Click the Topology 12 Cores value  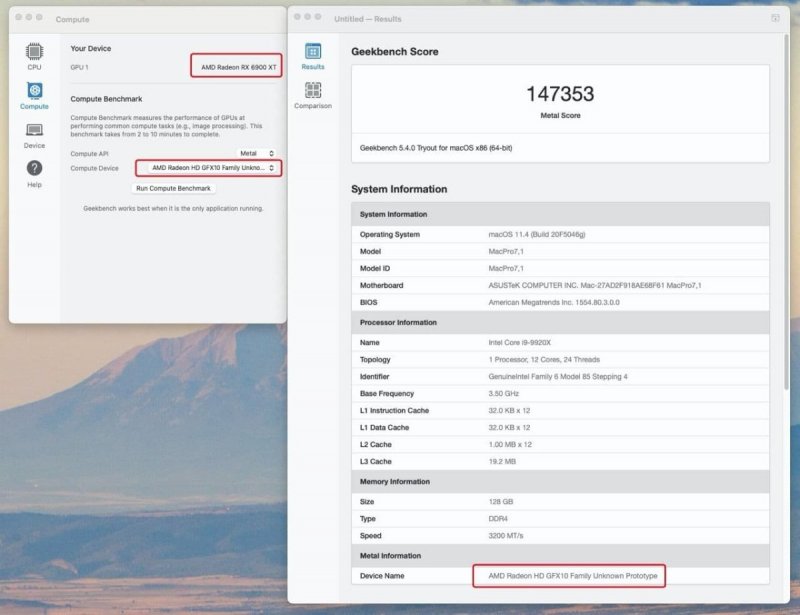pos(544,359)
